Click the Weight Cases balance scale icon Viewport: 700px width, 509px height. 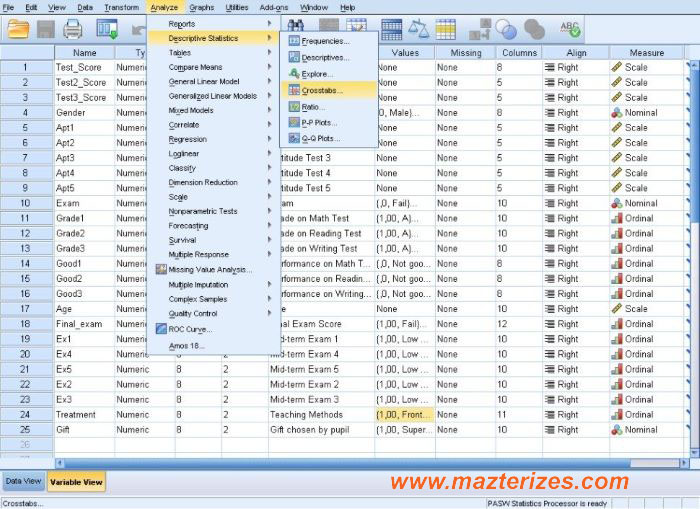coord(419,29)
